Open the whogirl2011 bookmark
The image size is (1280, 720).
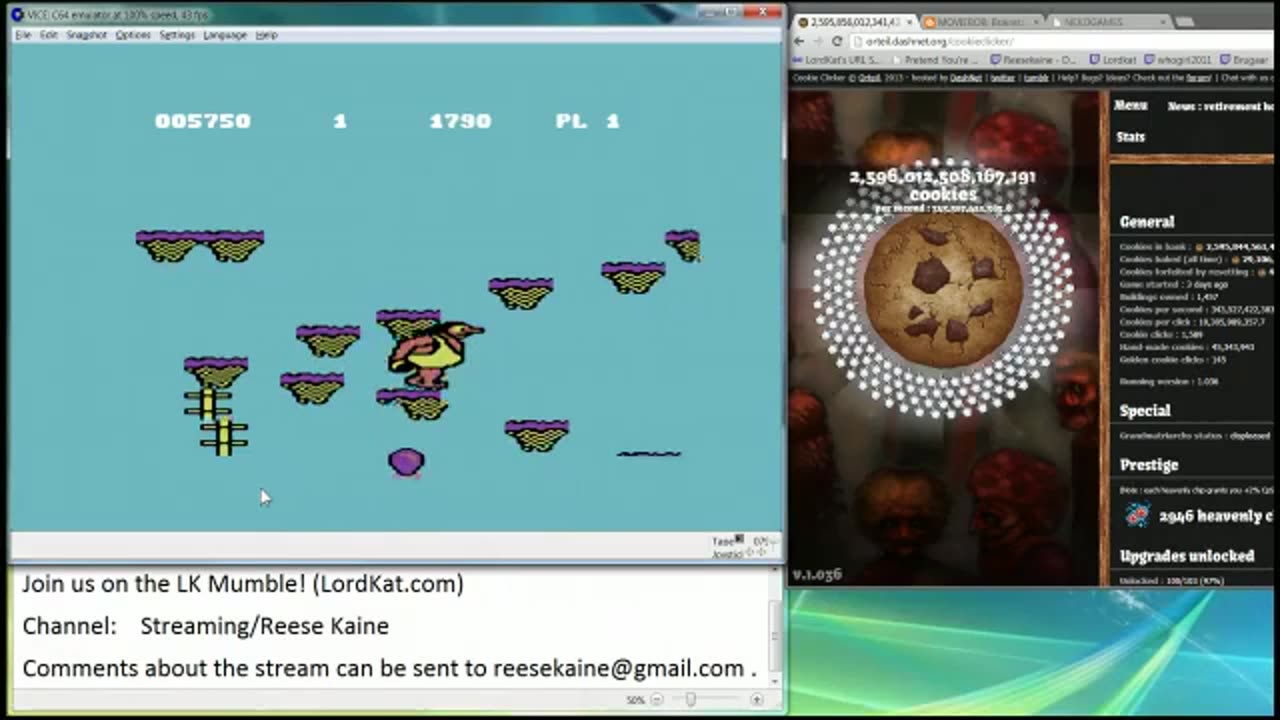click(x=1178, y=60)
